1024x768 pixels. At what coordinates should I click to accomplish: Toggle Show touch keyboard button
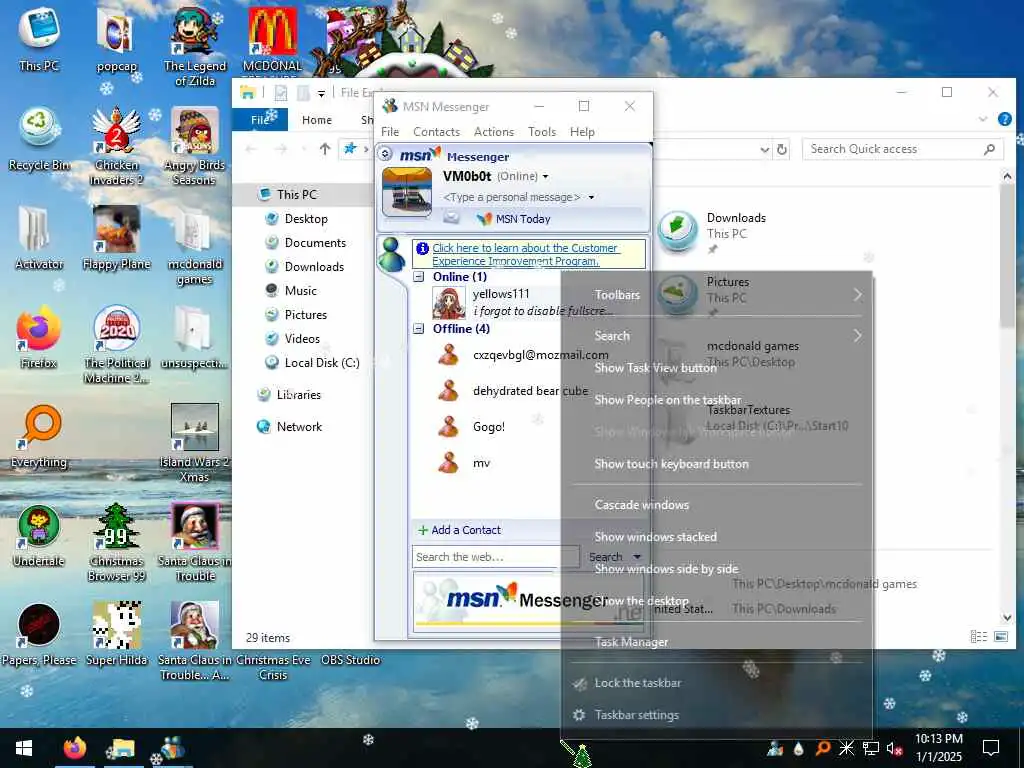click(x=716, y=464)
